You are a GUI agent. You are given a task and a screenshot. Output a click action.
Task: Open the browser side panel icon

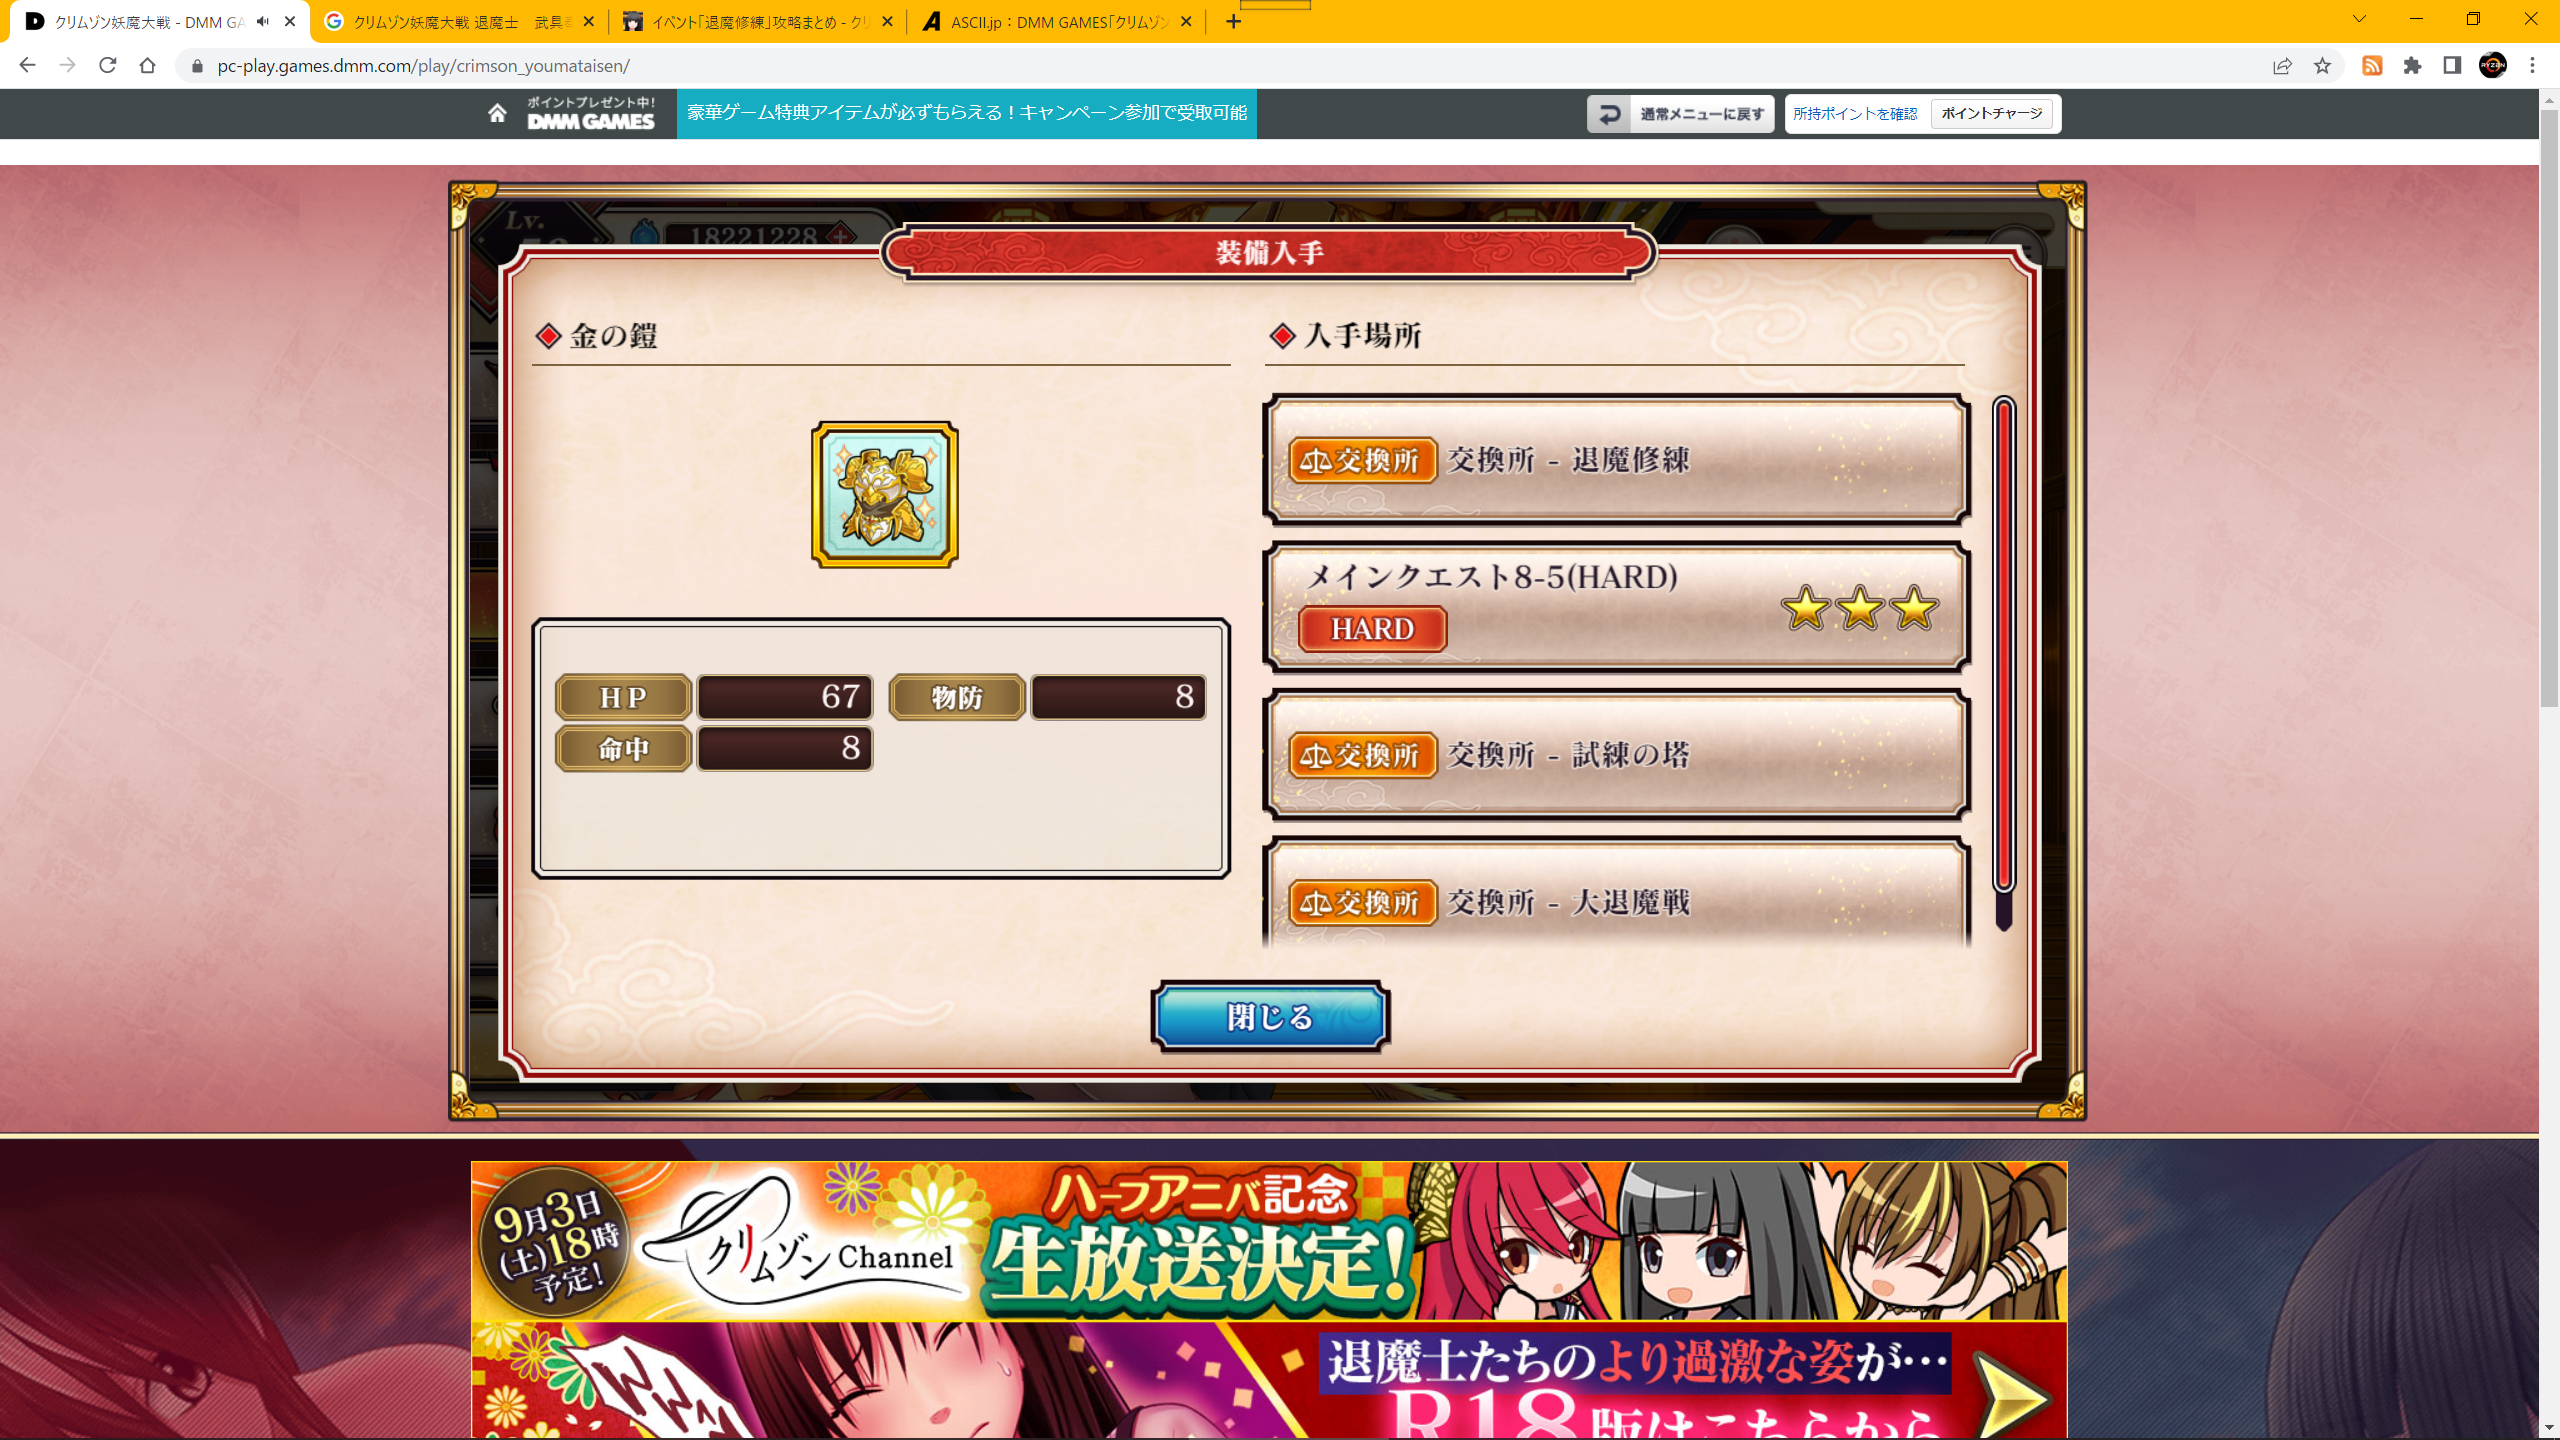pos(2452,66)
